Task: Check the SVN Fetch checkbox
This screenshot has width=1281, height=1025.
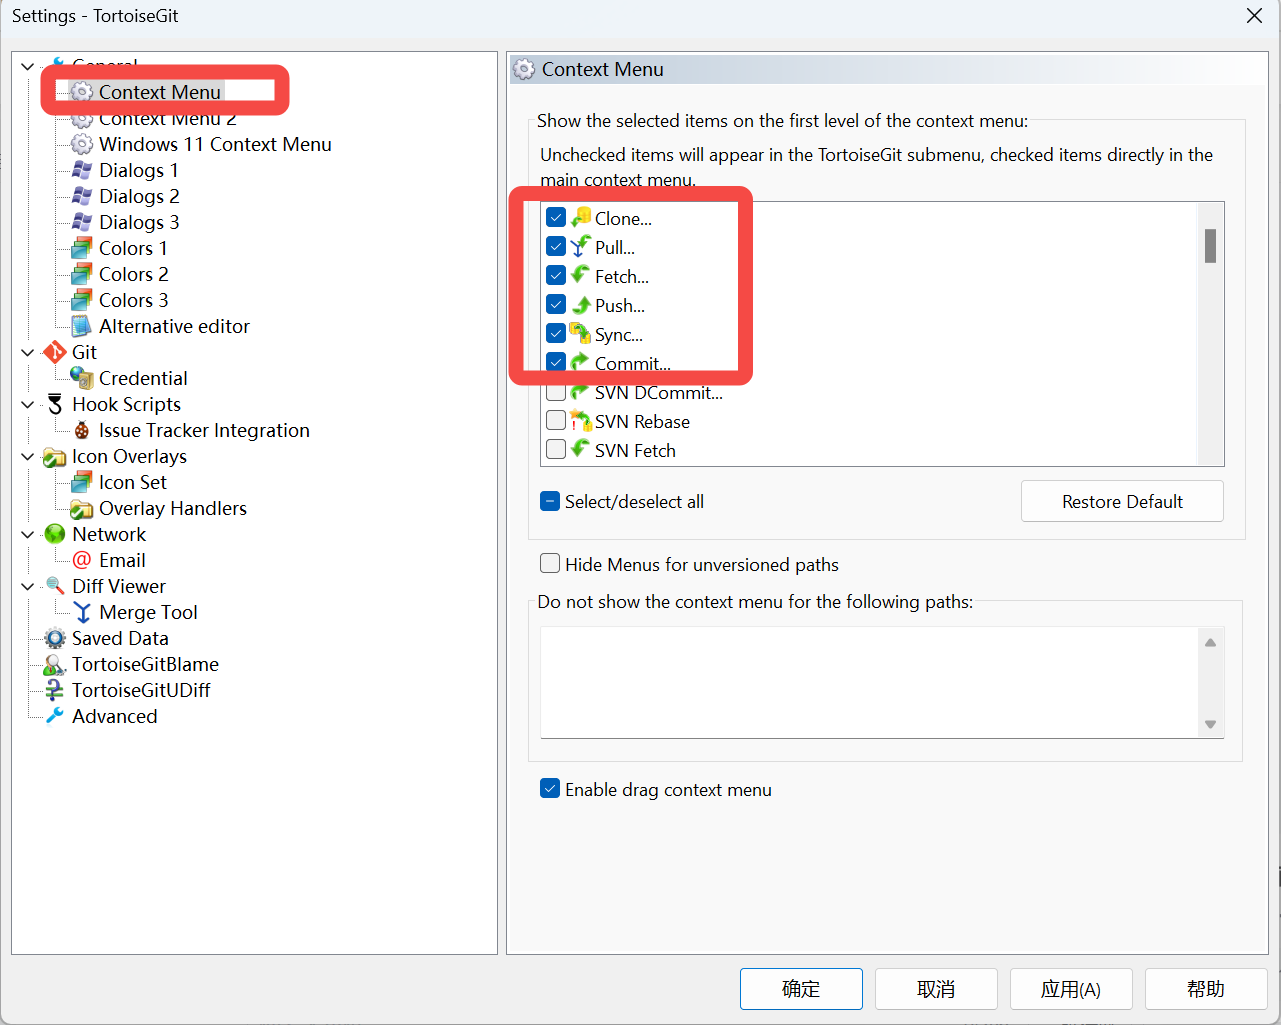Action: [556, 449]
